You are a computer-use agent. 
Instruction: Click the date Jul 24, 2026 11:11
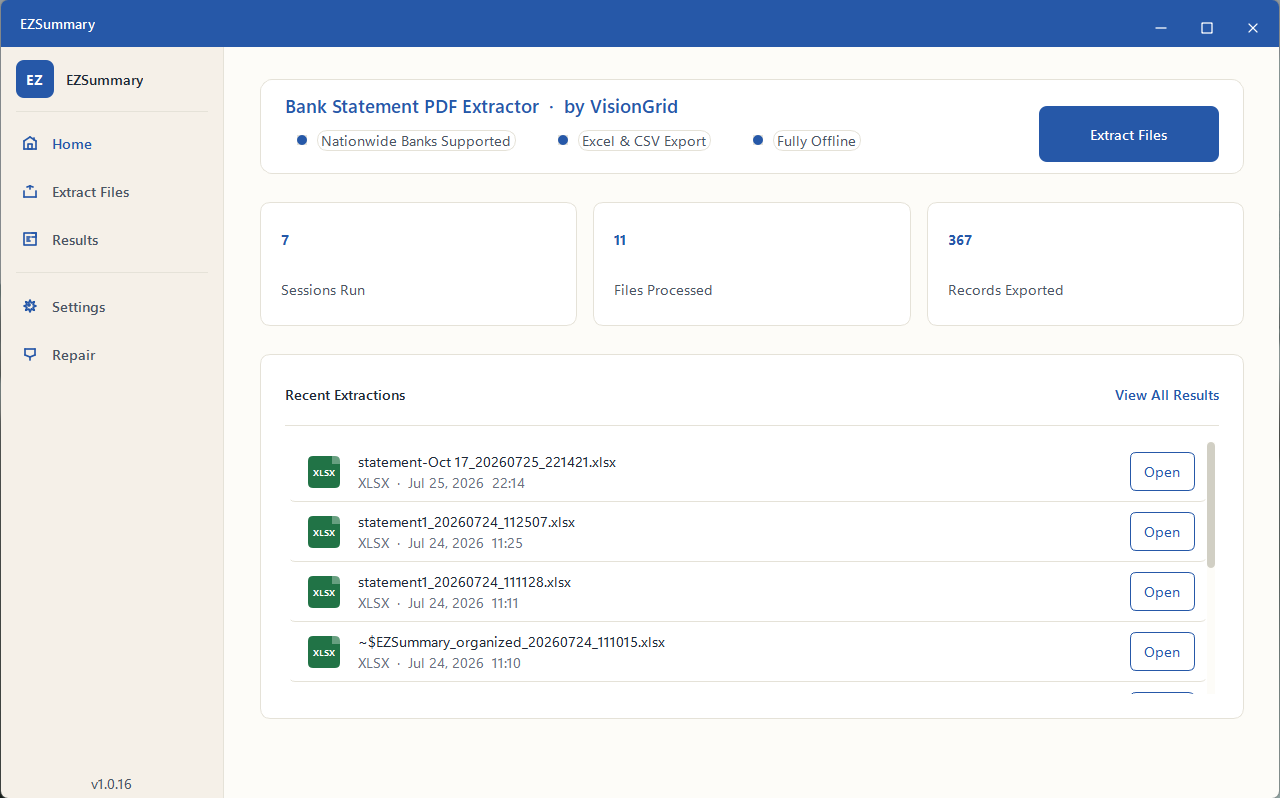(464, 603)
